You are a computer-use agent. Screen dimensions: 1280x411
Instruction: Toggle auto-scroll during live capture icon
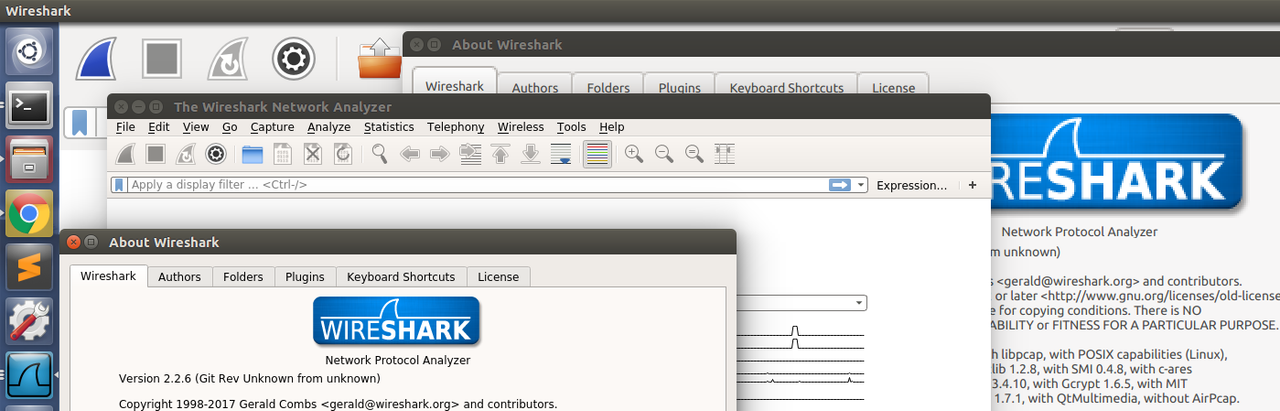click(560, 153)
